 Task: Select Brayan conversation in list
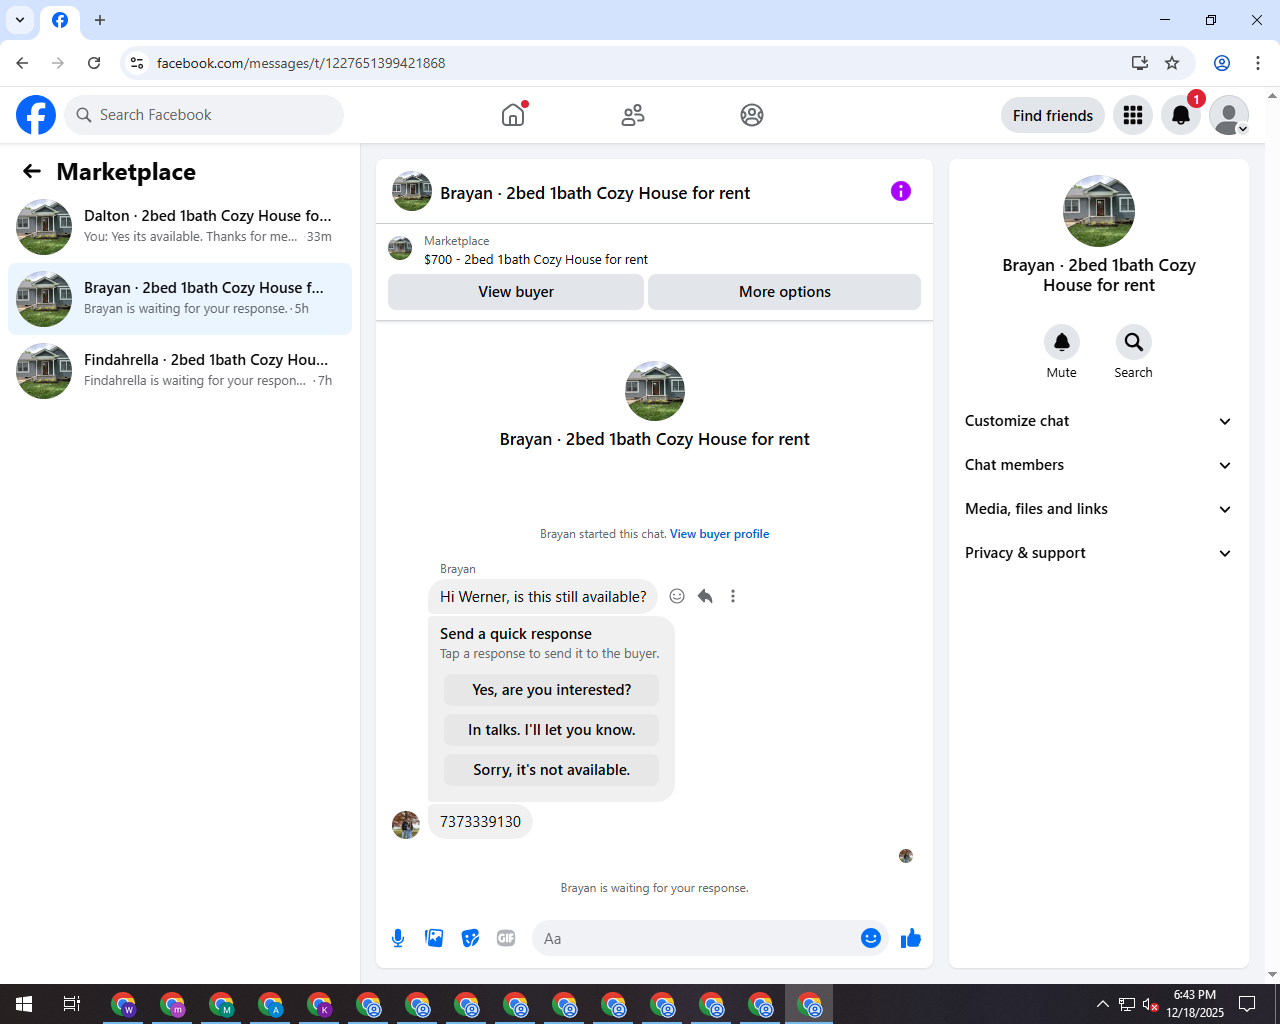pyautogui.click(x=180, y=299)
